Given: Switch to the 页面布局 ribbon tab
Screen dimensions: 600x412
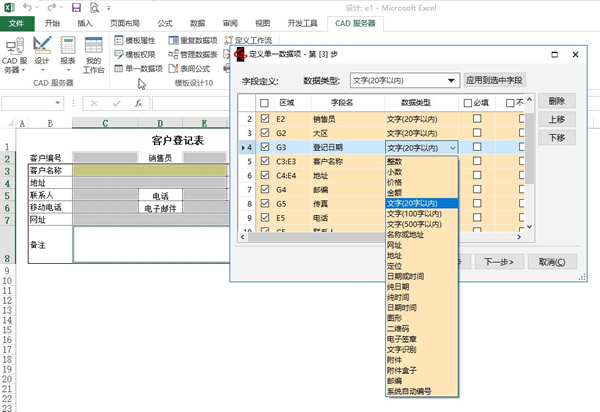Looking at the screenshot, I should 125,22.
